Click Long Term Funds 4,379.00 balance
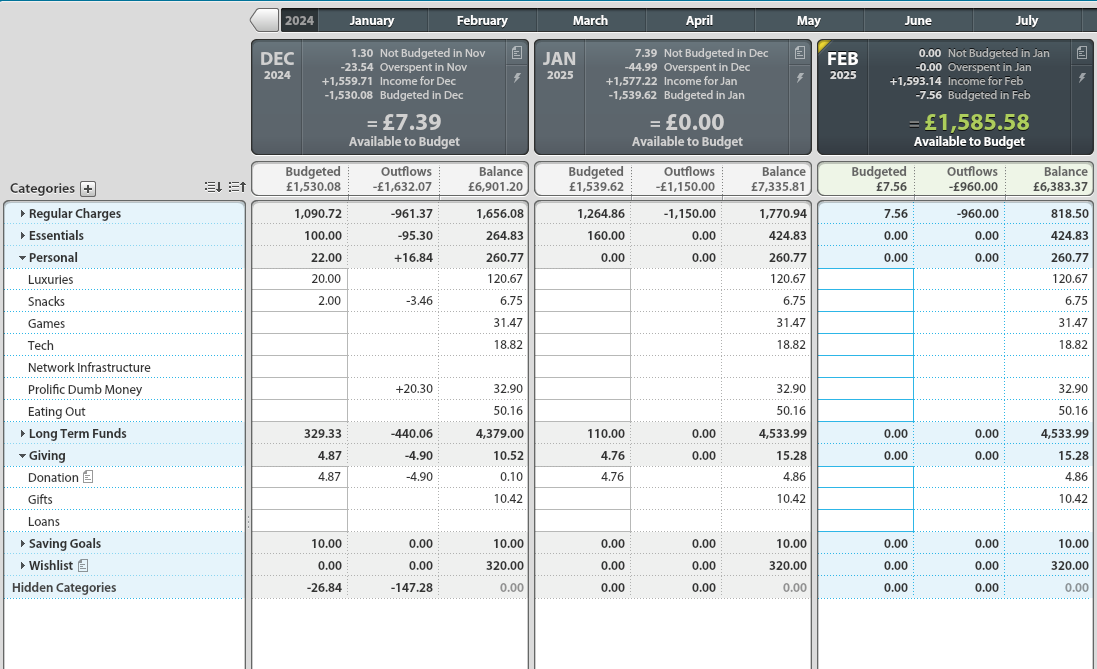This screenshot has height=669, width=1097. click(500, 433)
